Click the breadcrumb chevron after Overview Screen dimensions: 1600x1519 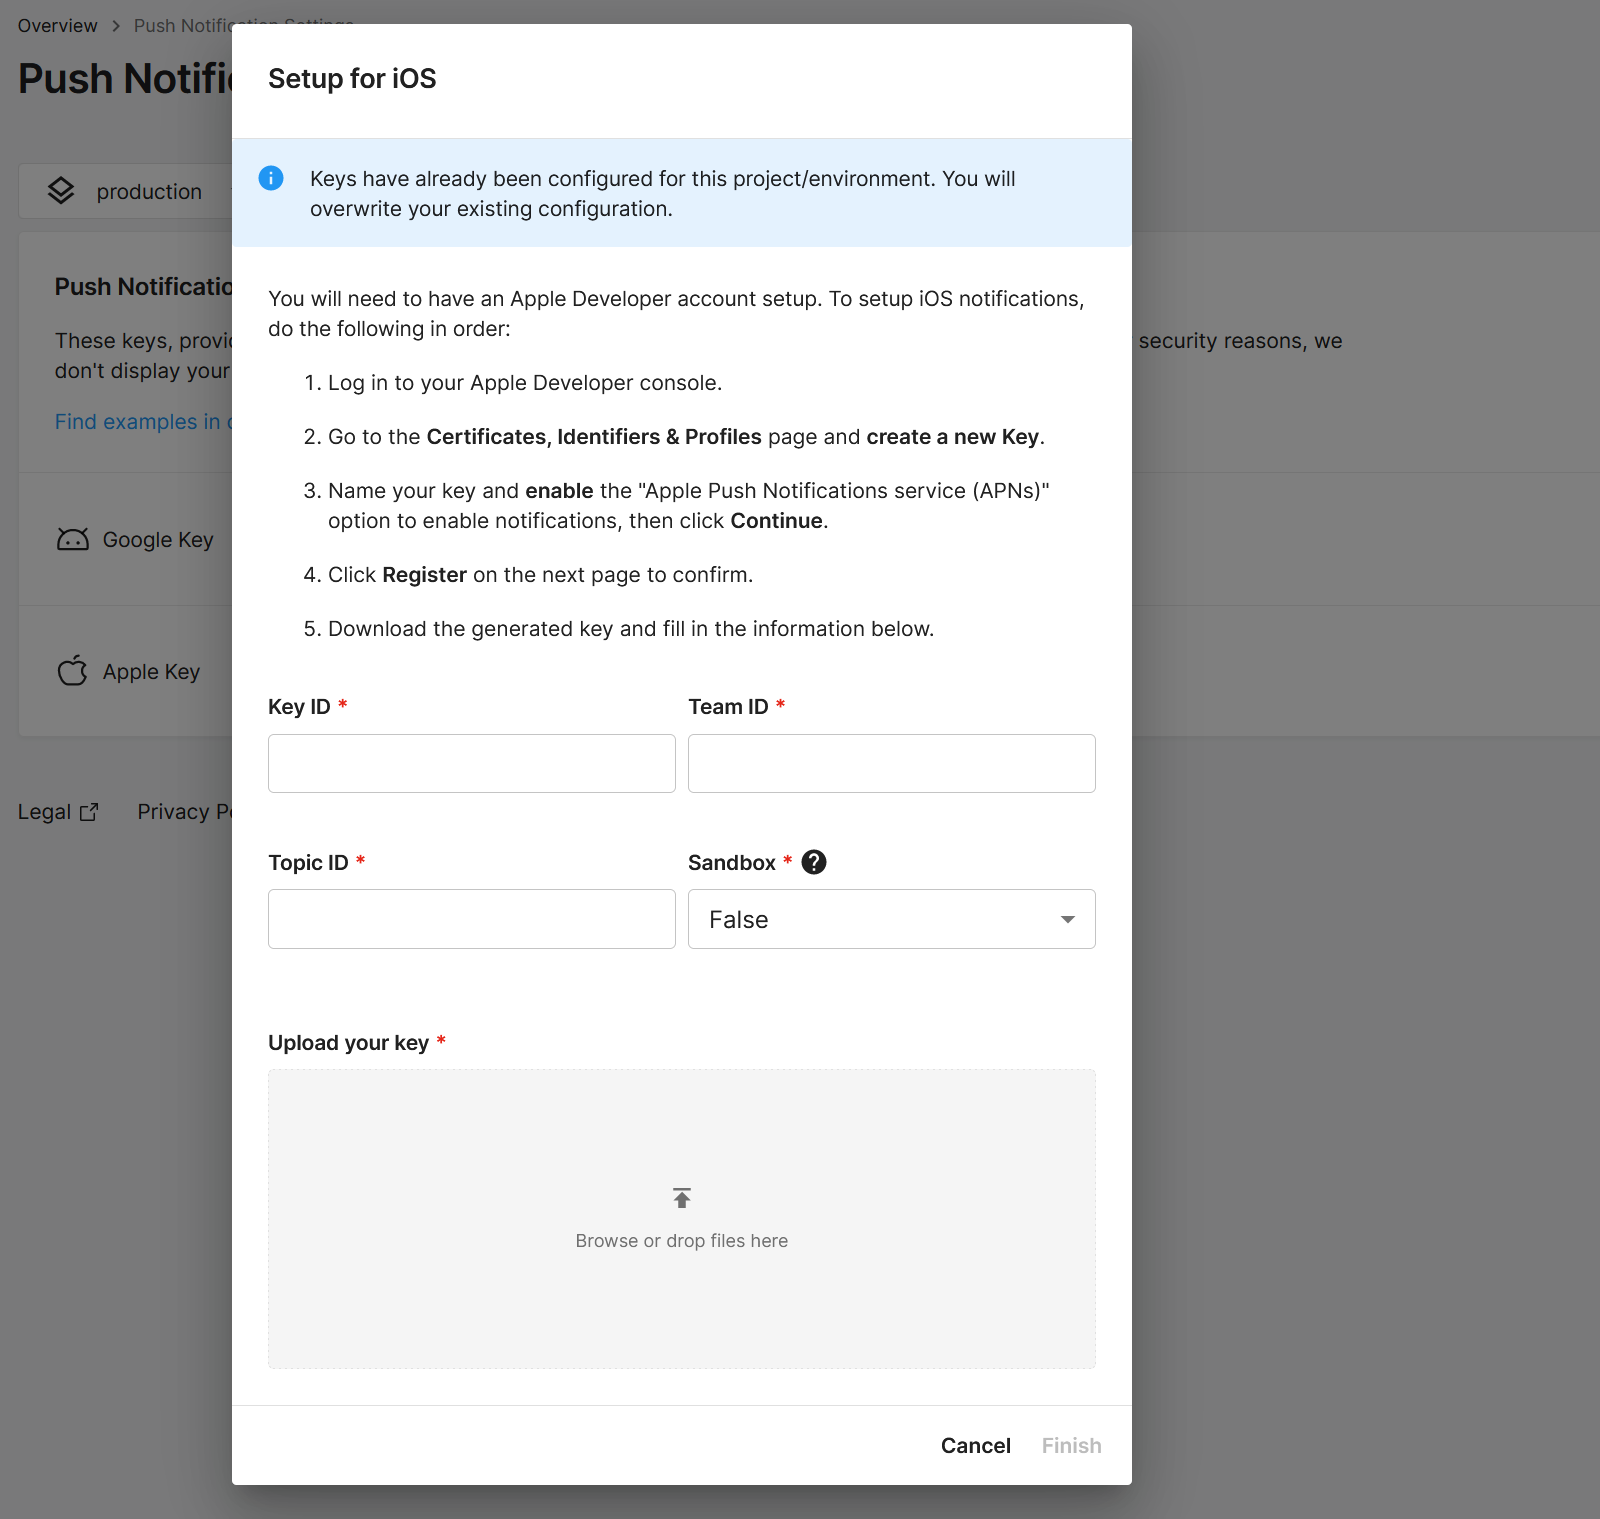(x=116, y=26)
